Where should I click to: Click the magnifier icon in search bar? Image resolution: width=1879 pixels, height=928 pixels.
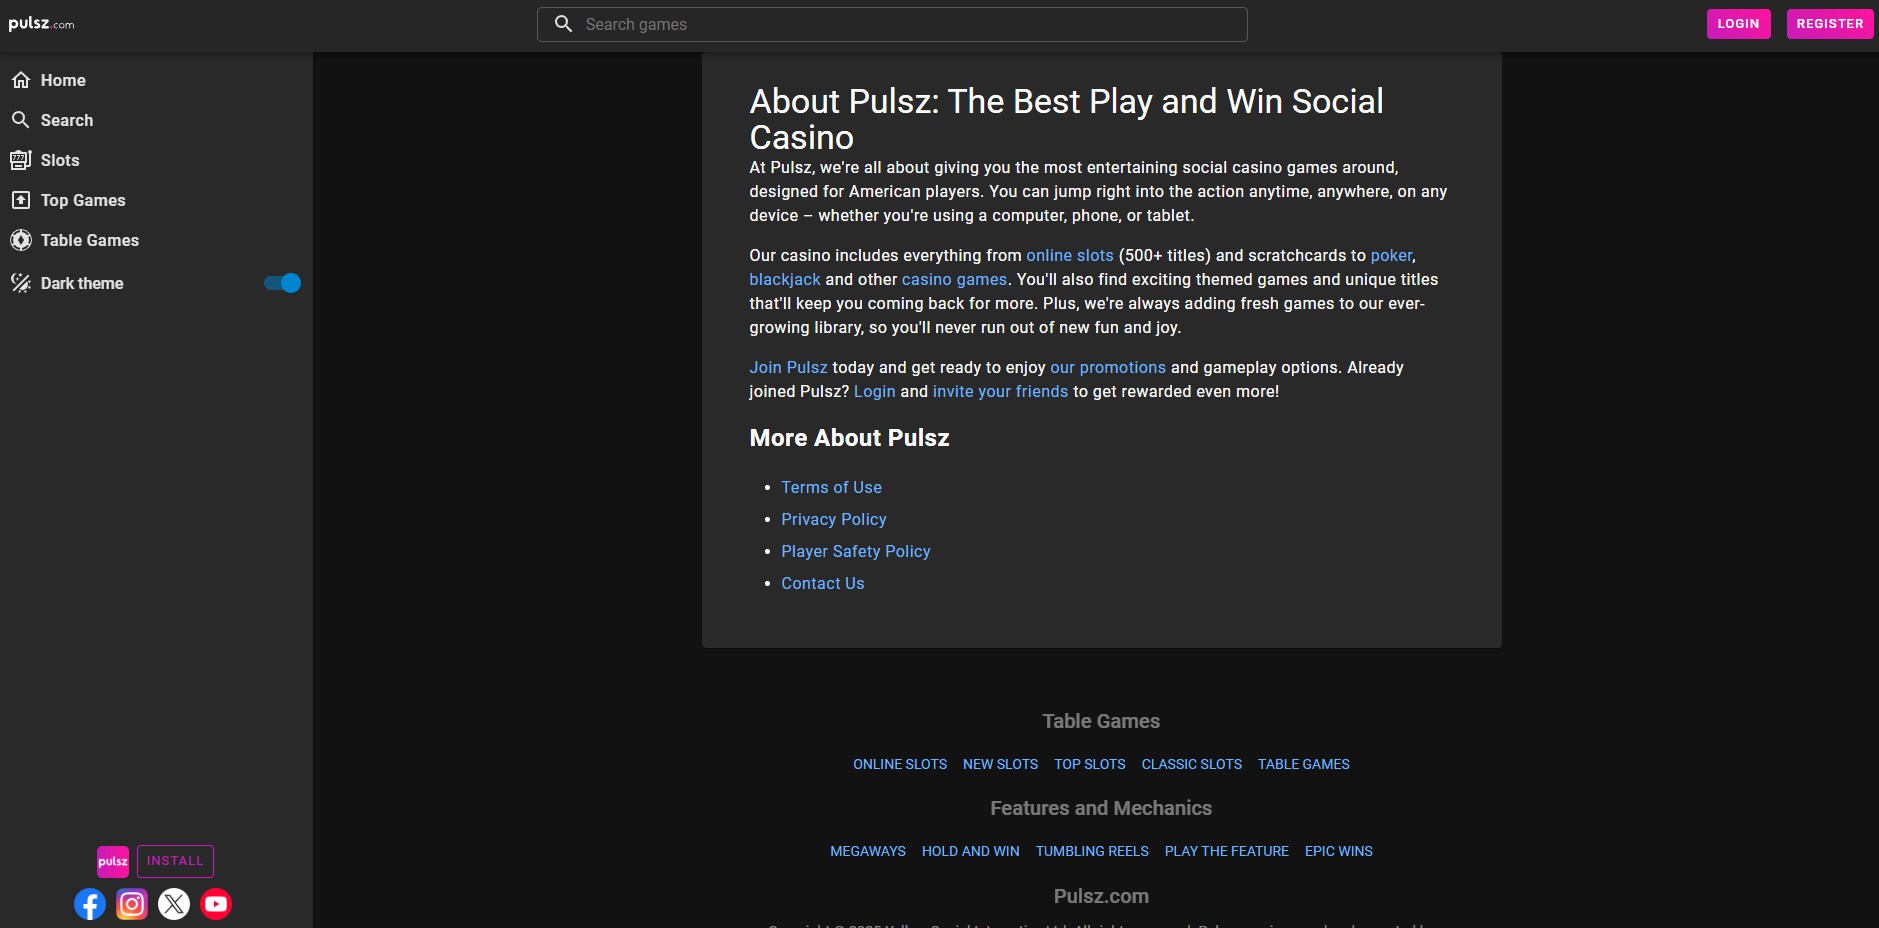click(564, 24)
